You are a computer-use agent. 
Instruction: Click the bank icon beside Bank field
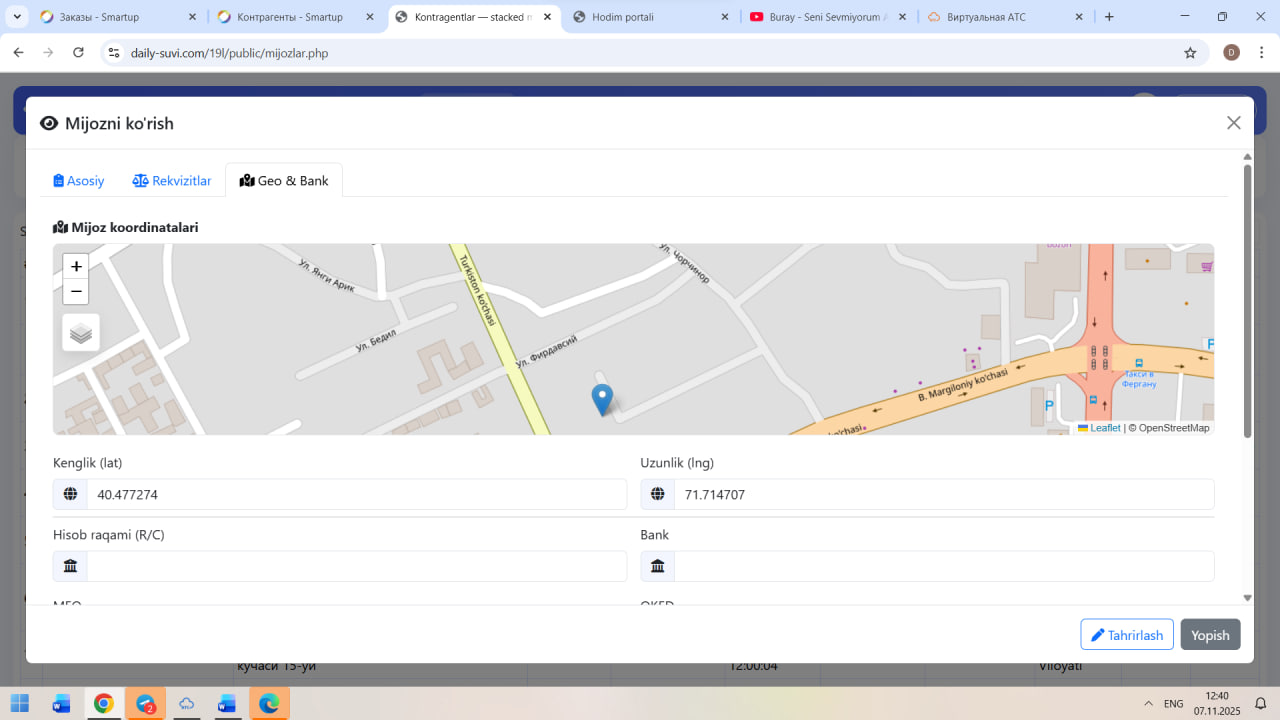click(x=658, y=566)
